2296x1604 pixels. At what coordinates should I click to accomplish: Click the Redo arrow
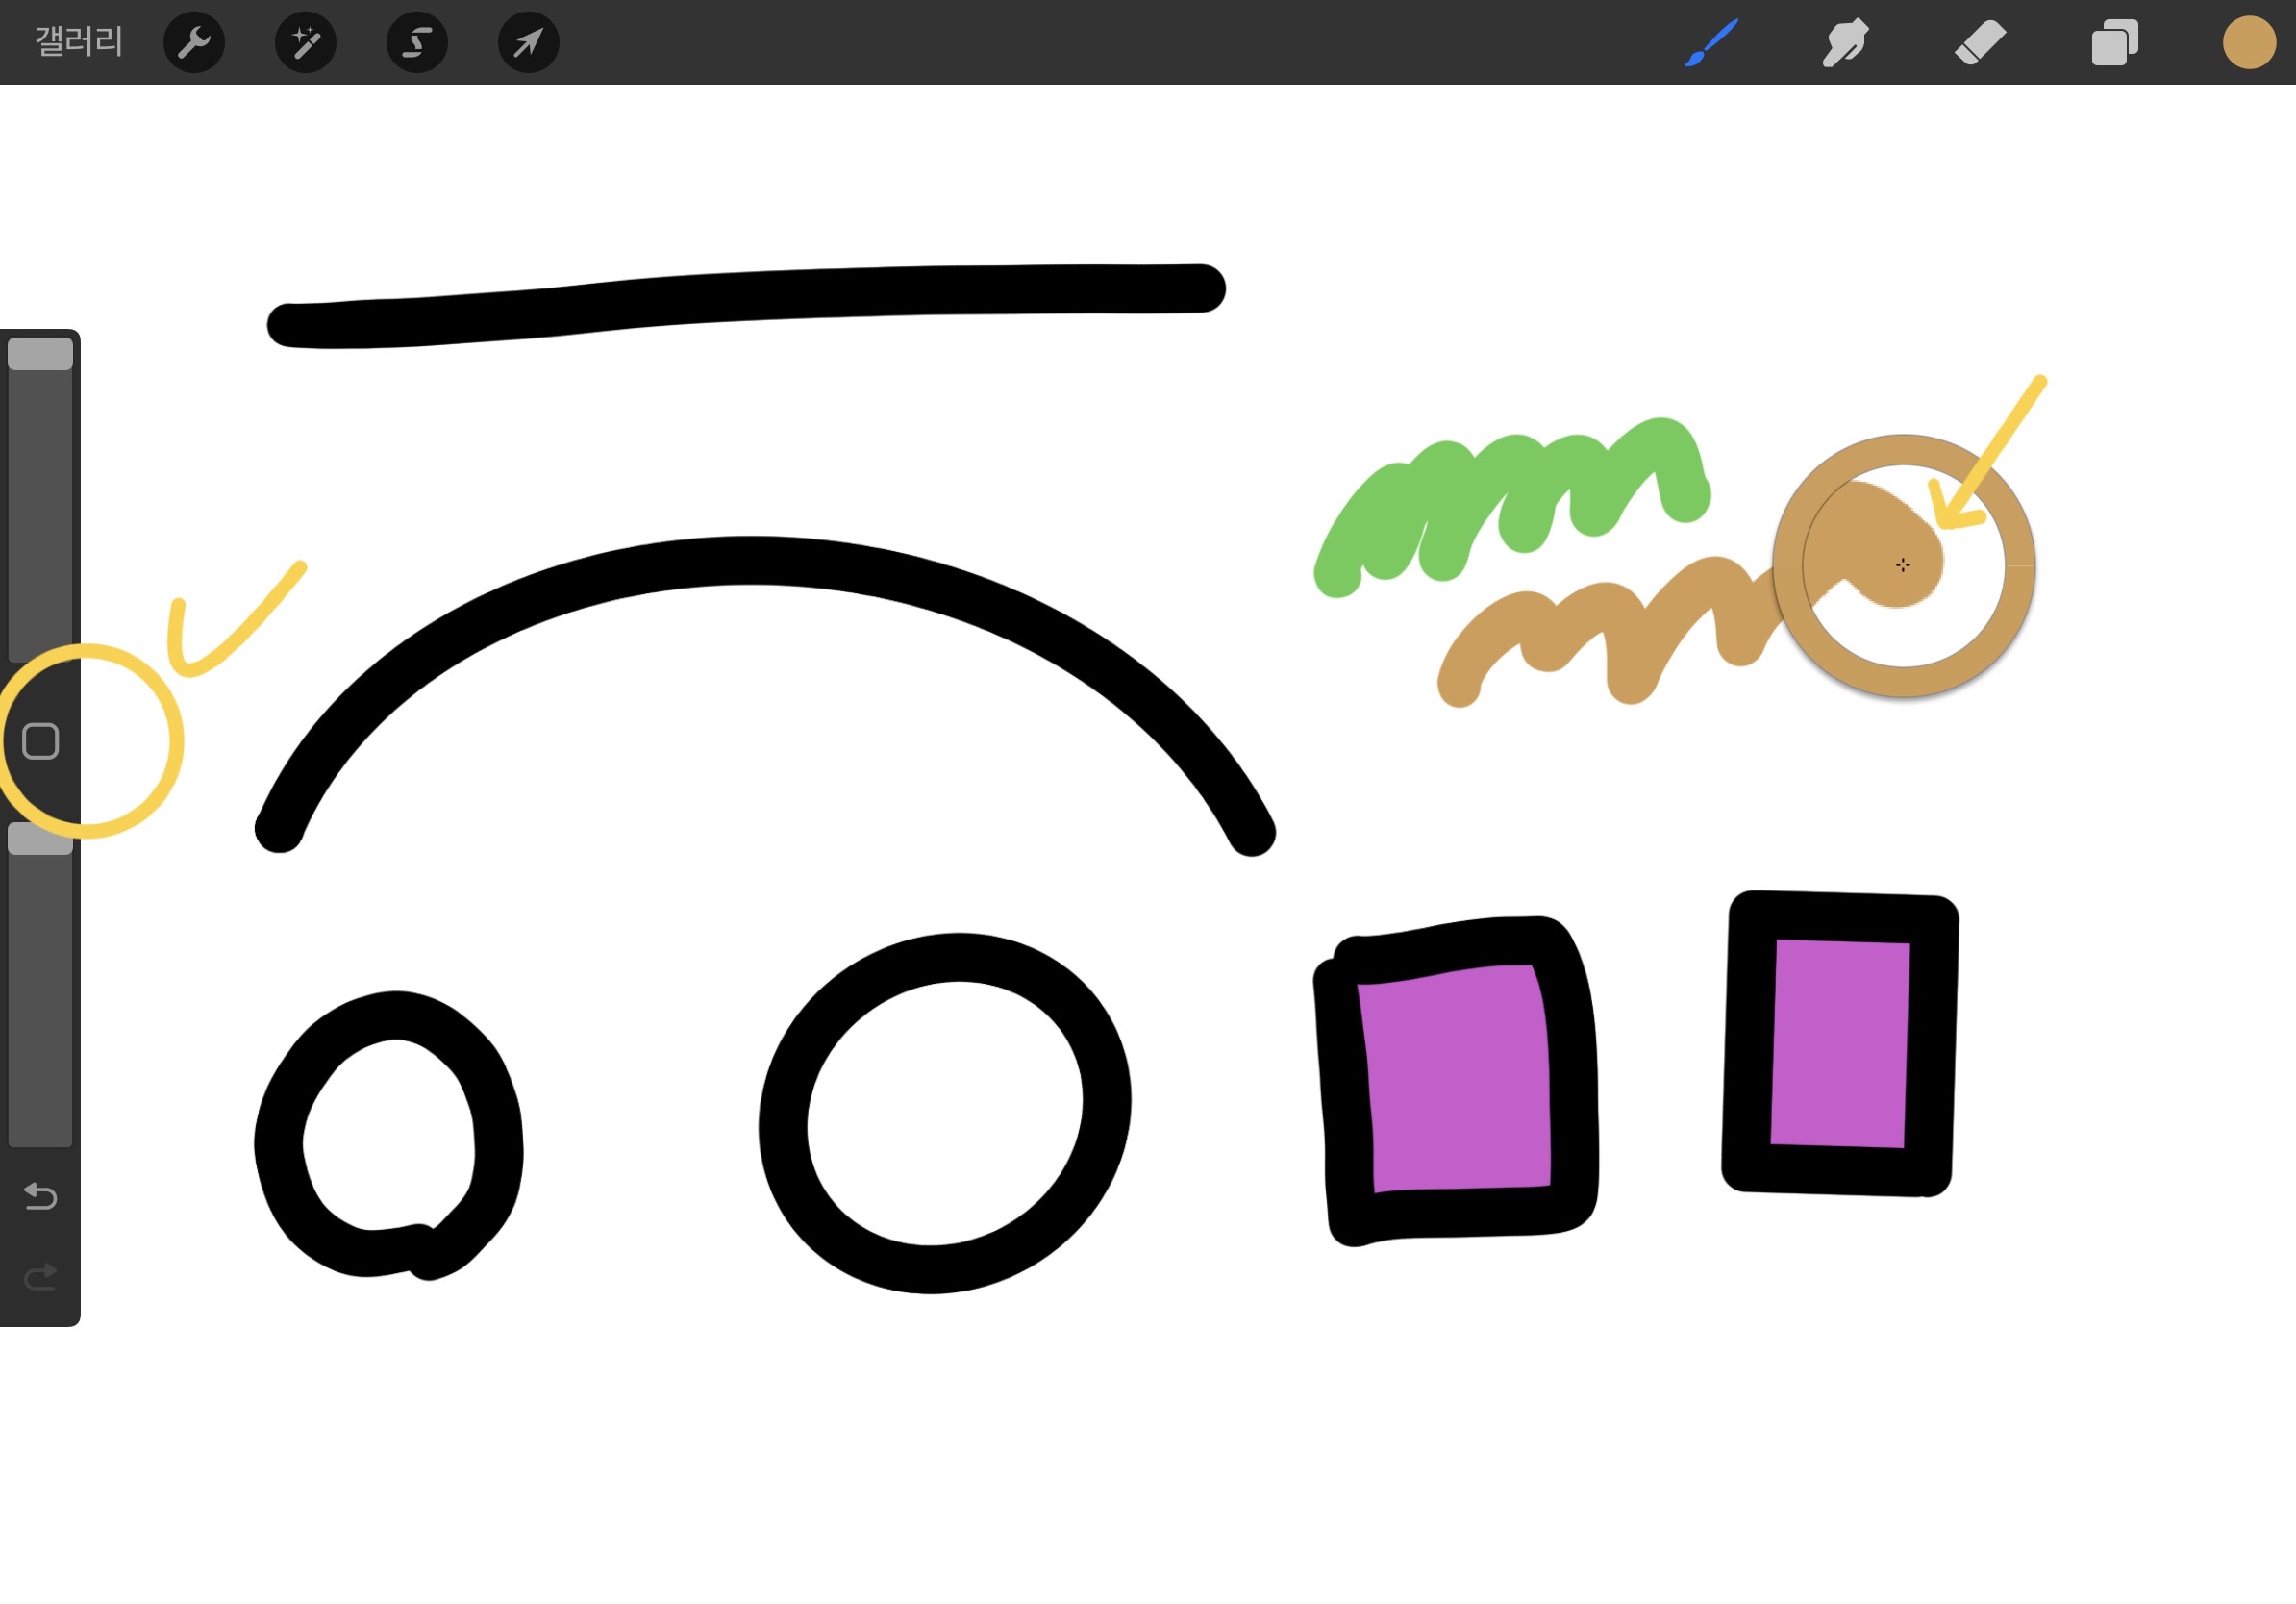coord(40,1277)
